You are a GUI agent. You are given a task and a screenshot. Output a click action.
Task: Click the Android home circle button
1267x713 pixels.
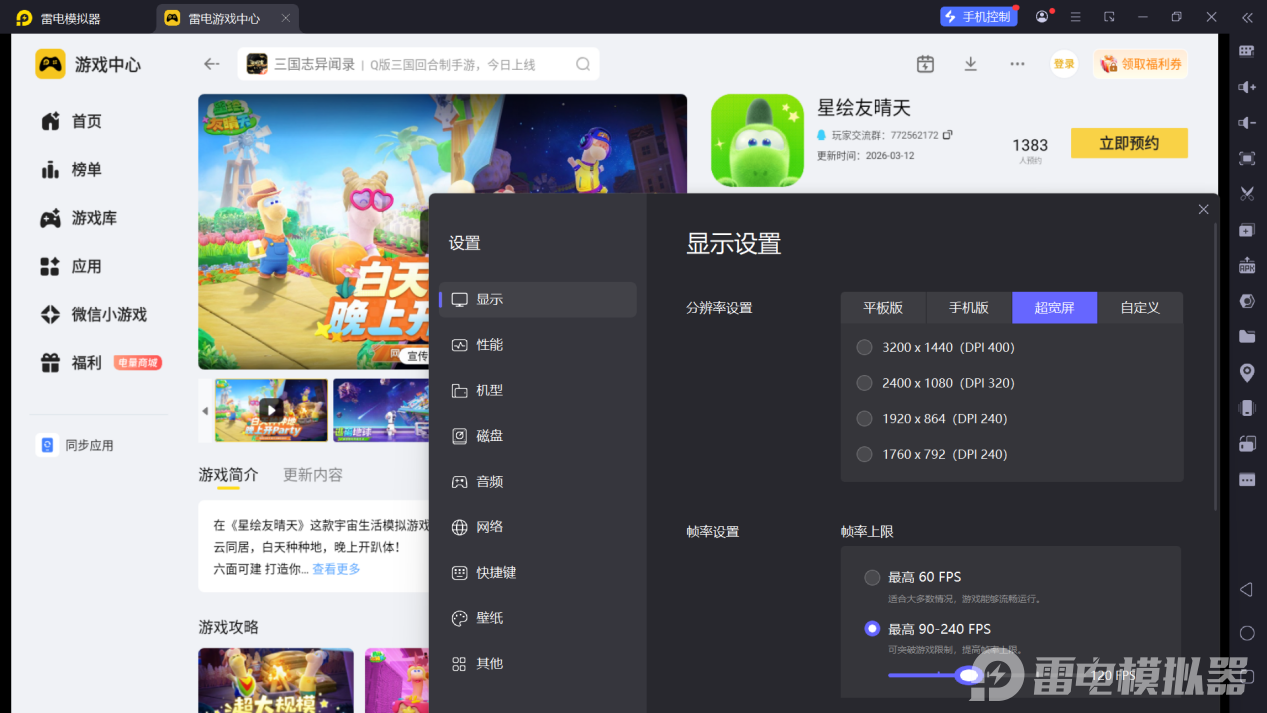coord(1246,633)
